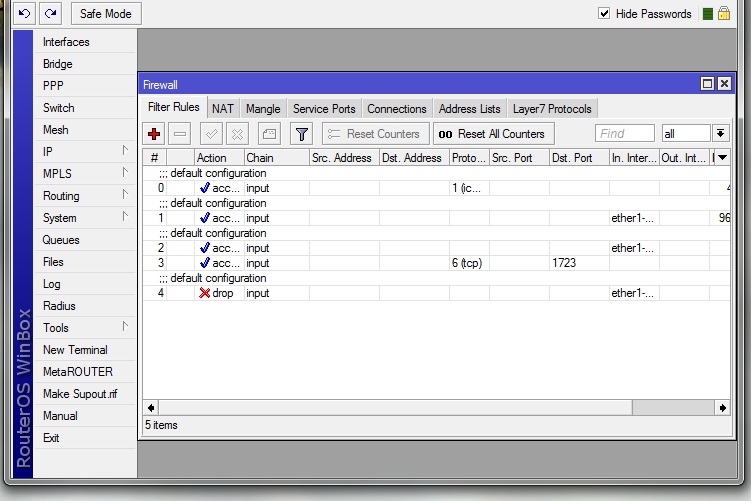Image resolution: width=756 pixels, height=504 pixels.
Task: Expand the Tools submenu arrow
Action: (x=125, y=326)
